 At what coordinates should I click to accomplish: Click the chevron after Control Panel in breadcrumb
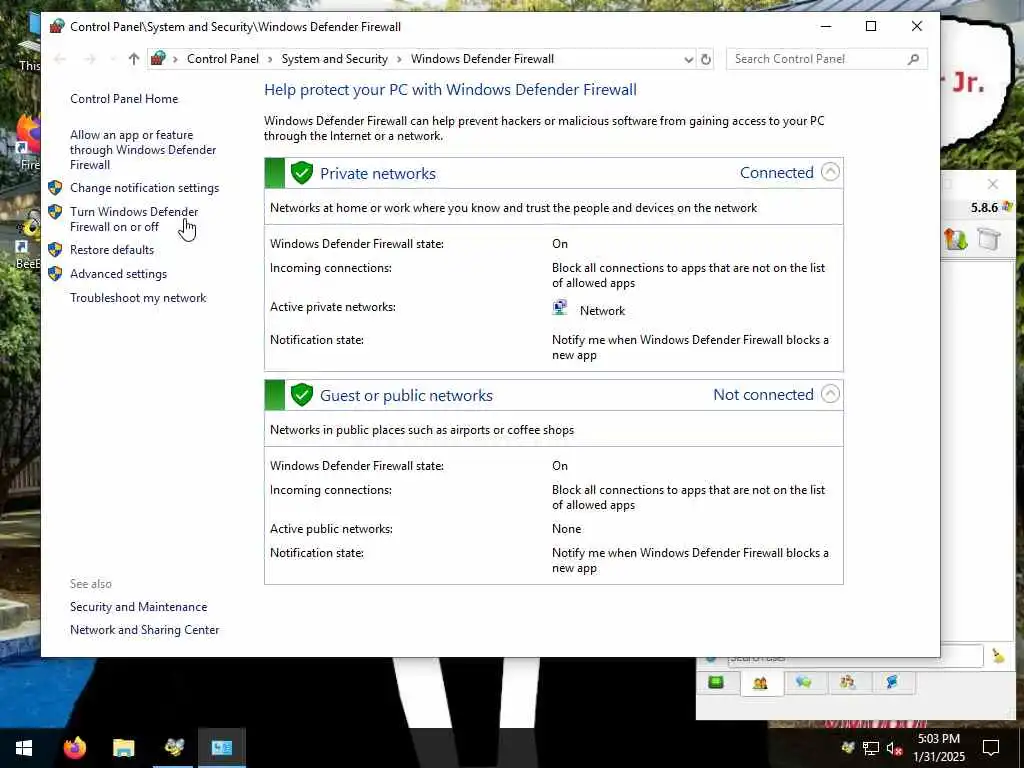tap(270, 59)
